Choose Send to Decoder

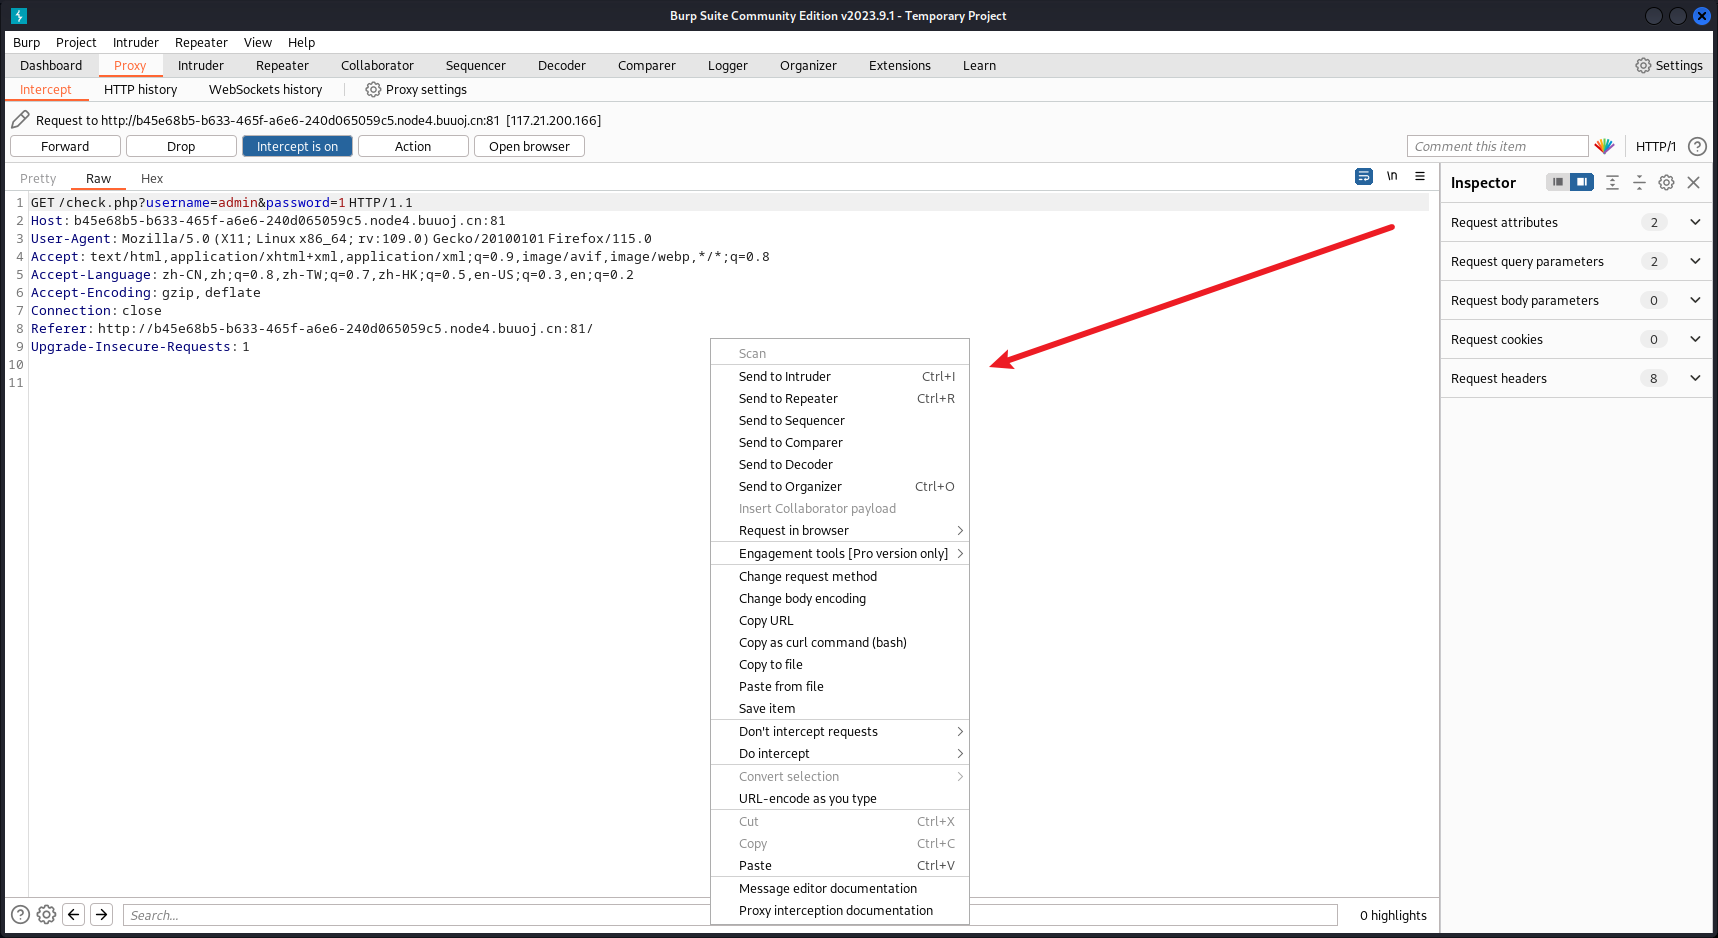[840, 464]
